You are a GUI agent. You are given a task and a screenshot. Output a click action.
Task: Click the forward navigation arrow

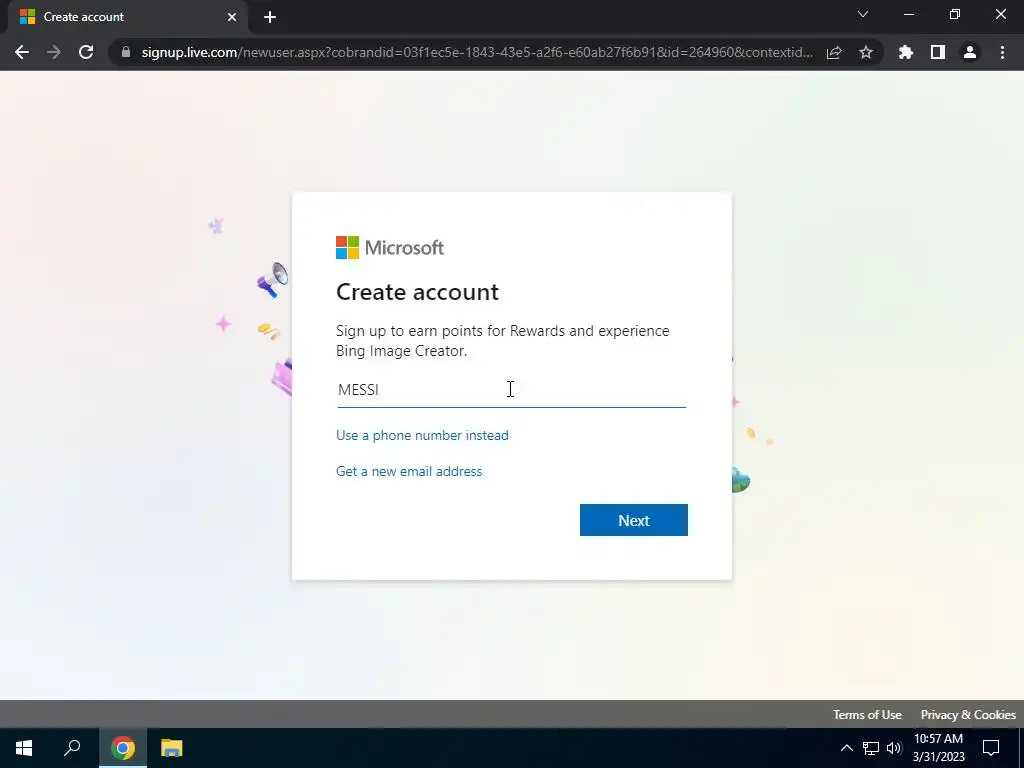pos(54,52)
